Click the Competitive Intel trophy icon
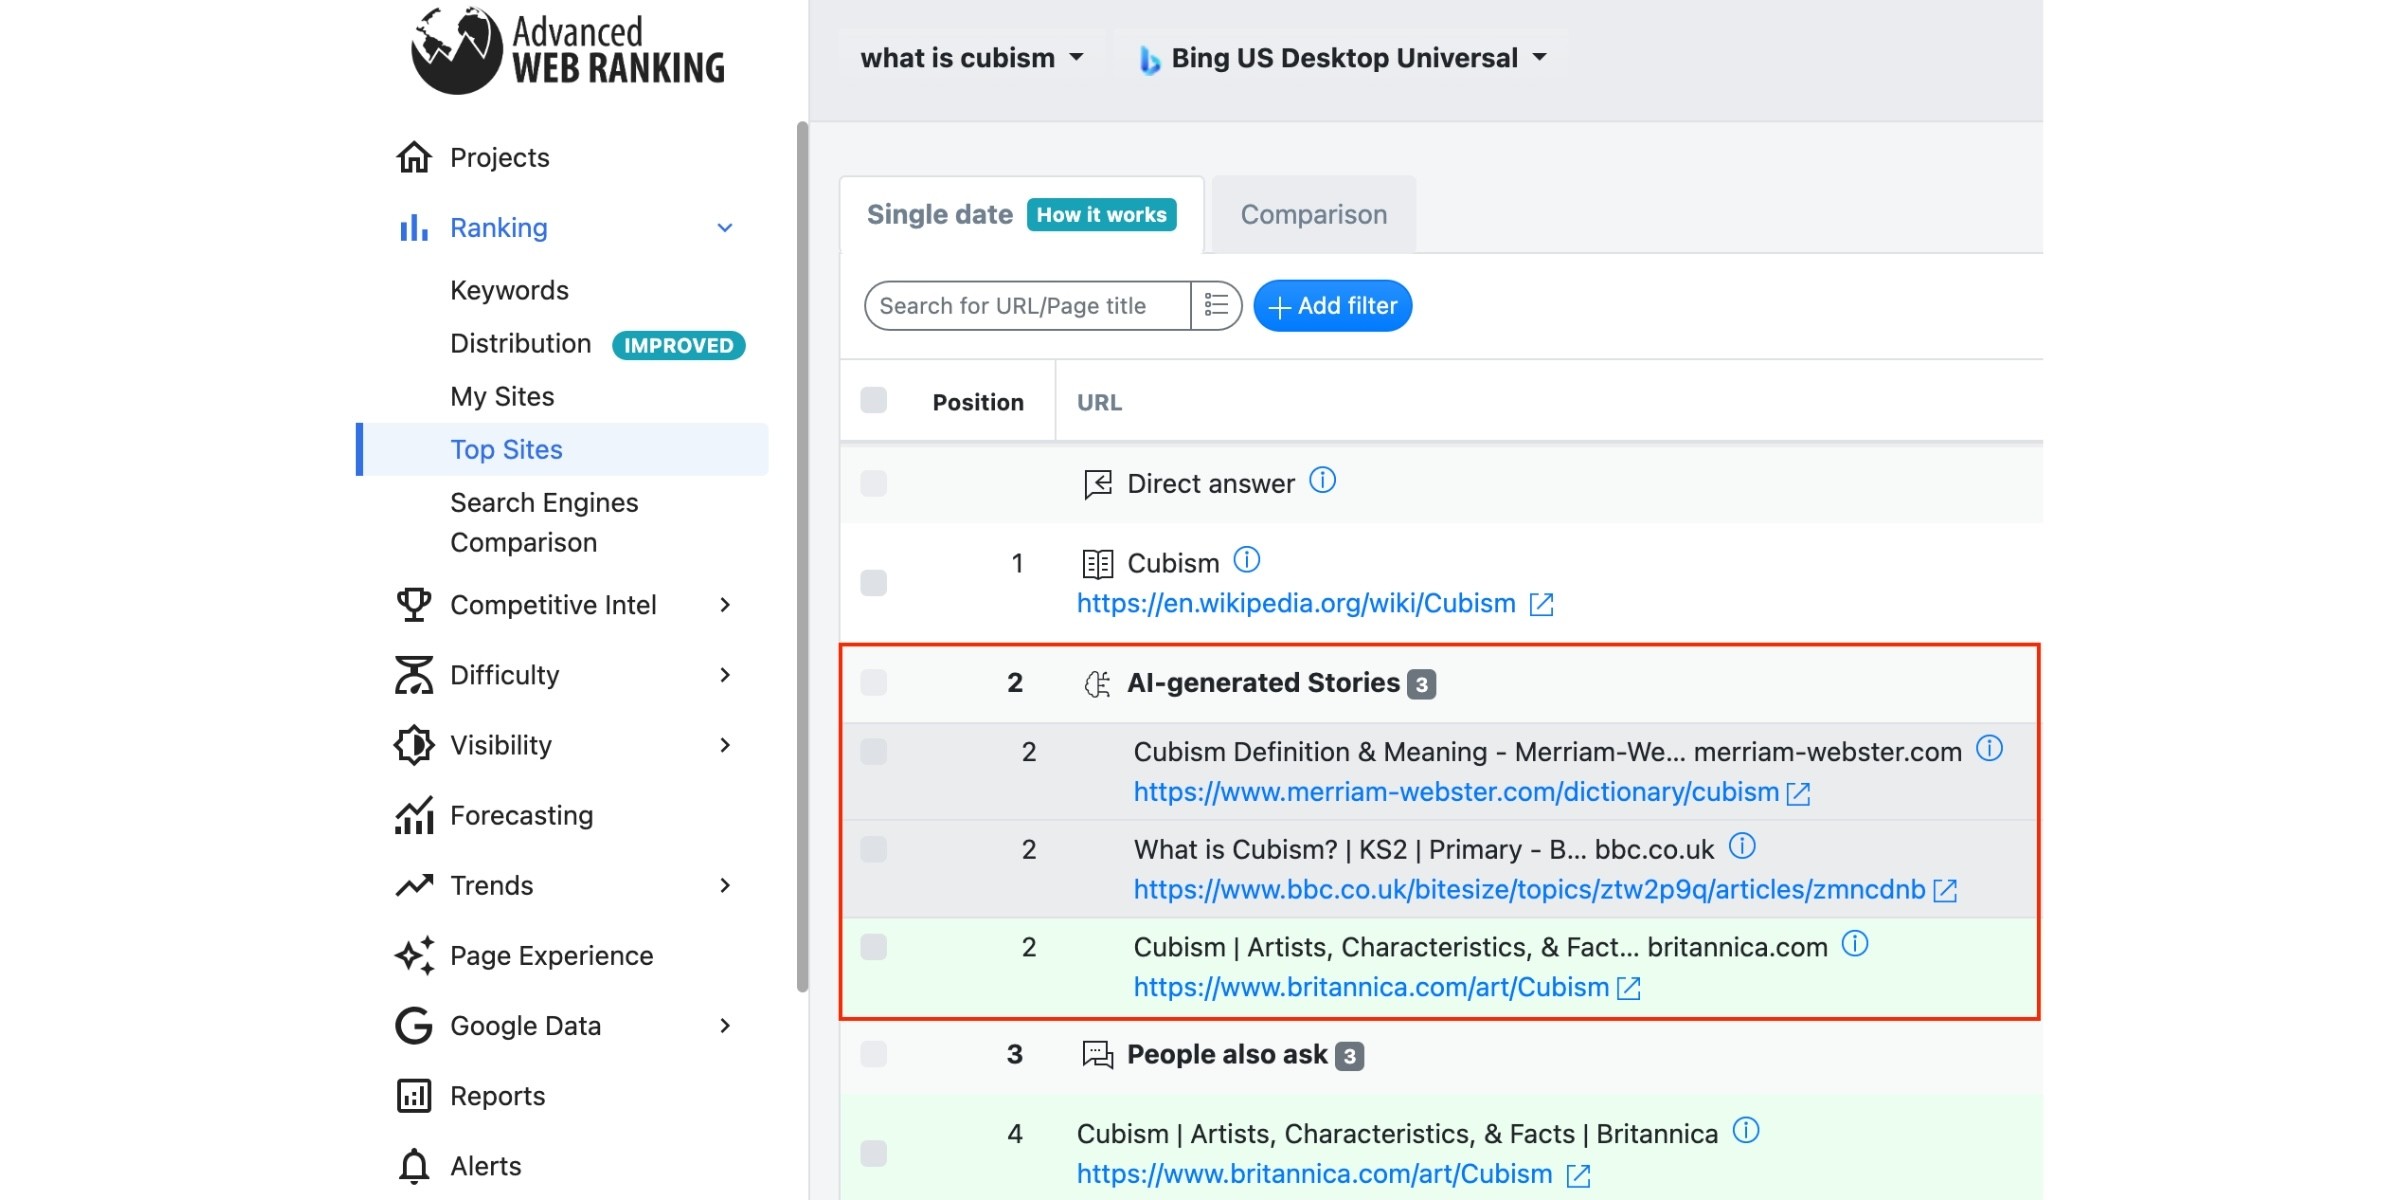Viewport: 2400px width, 1200px height. coord(414,605)
